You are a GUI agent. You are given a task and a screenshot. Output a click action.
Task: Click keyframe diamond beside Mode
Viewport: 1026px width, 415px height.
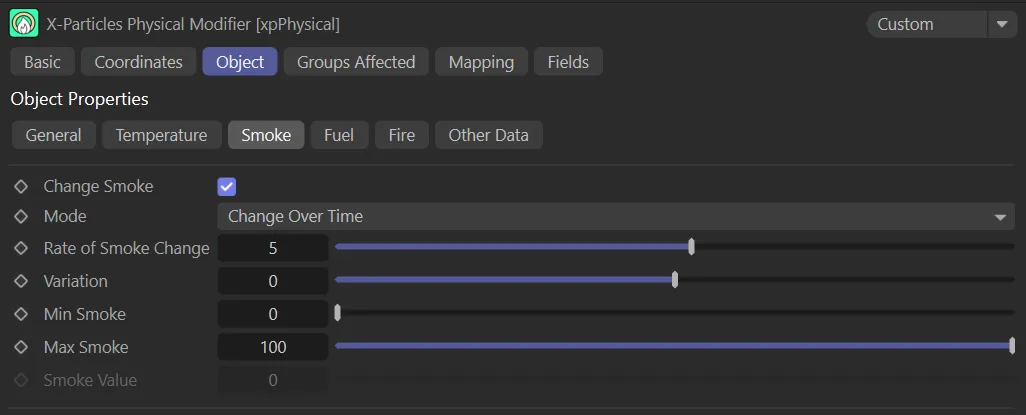pos(20,216)
